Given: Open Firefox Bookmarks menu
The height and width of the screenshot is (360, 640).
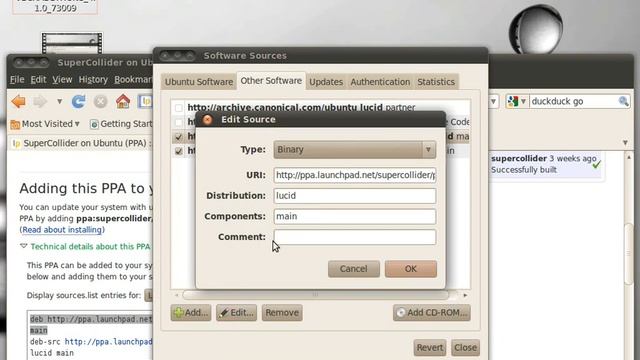Looking at the screenshot, I should [133, 80].
